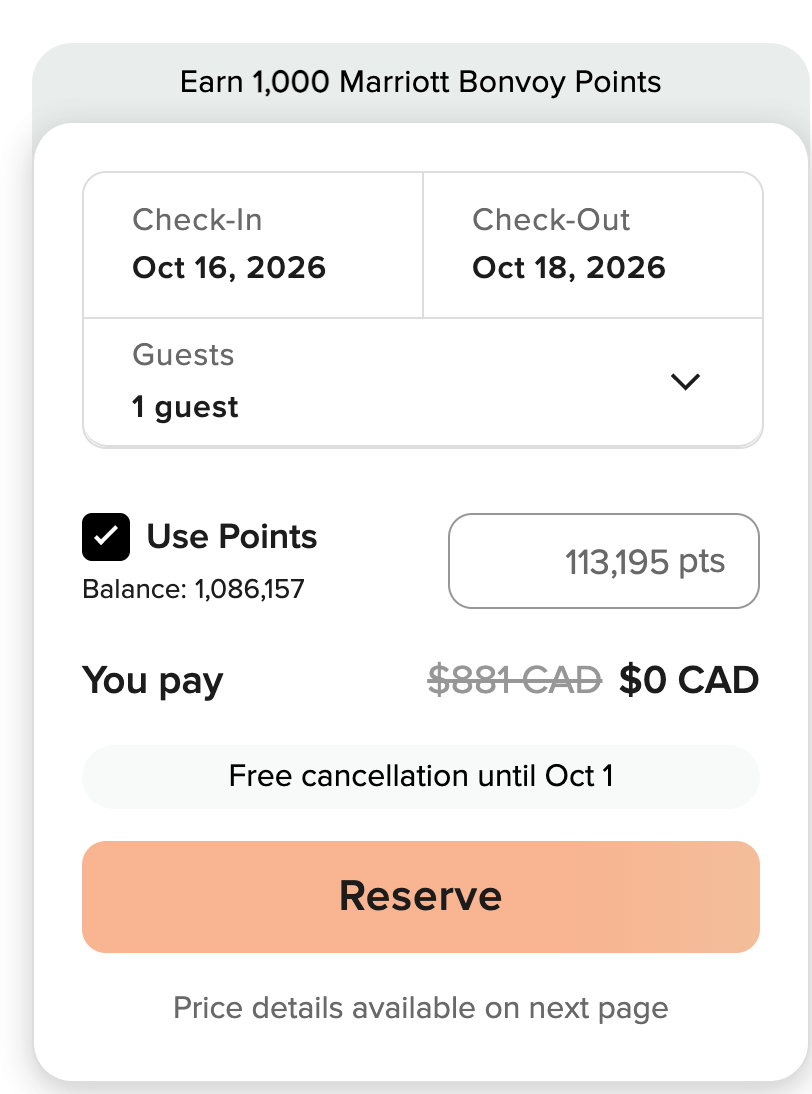Click the 113,195 pts input field
812x1094 pixels.
point(604,561)
